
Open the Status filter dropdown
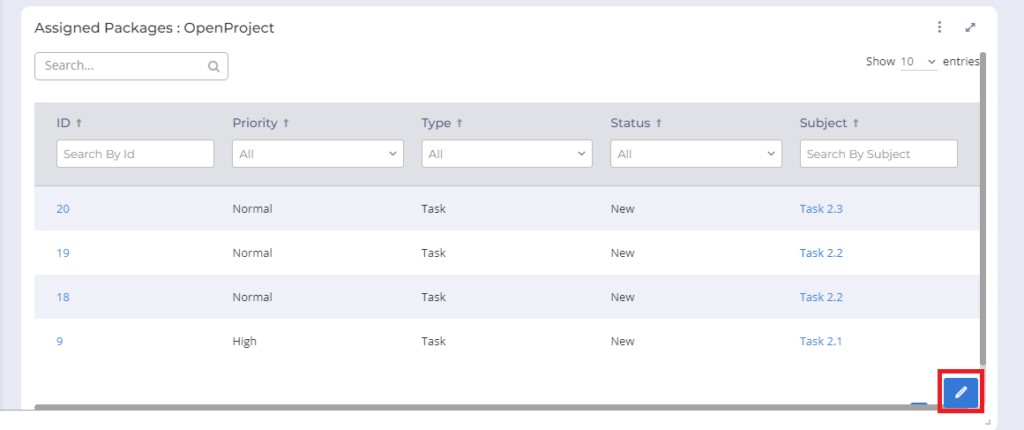click(x=696, y=154)
